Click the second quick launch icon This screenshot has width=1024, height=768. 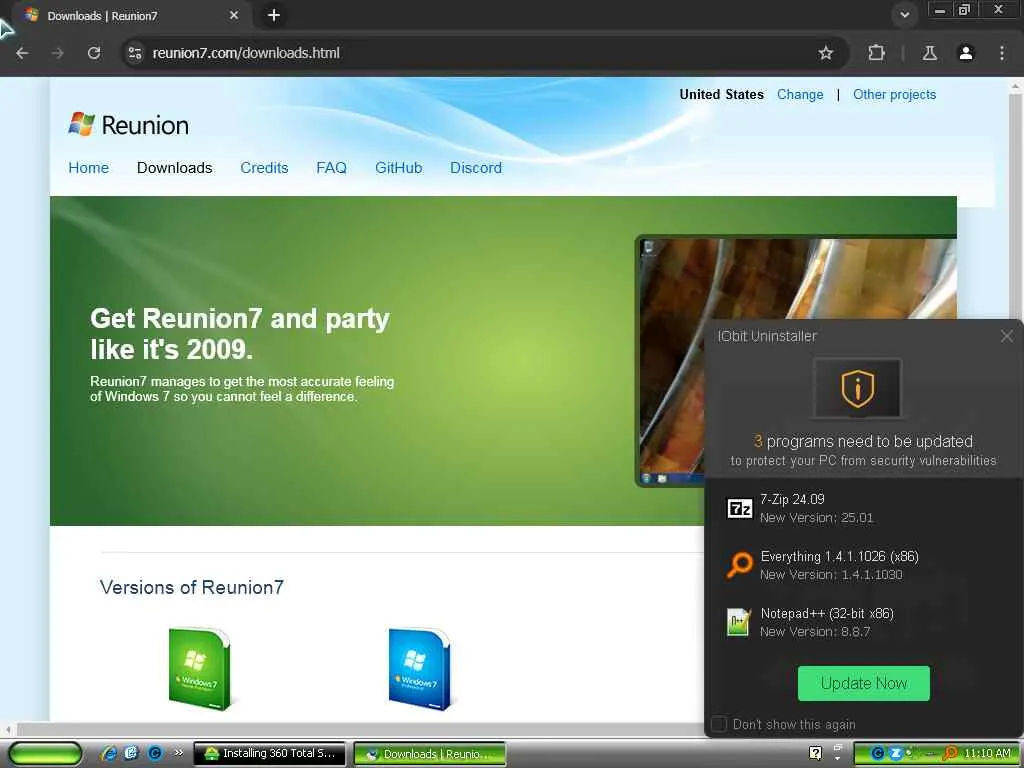click(132, 753)
